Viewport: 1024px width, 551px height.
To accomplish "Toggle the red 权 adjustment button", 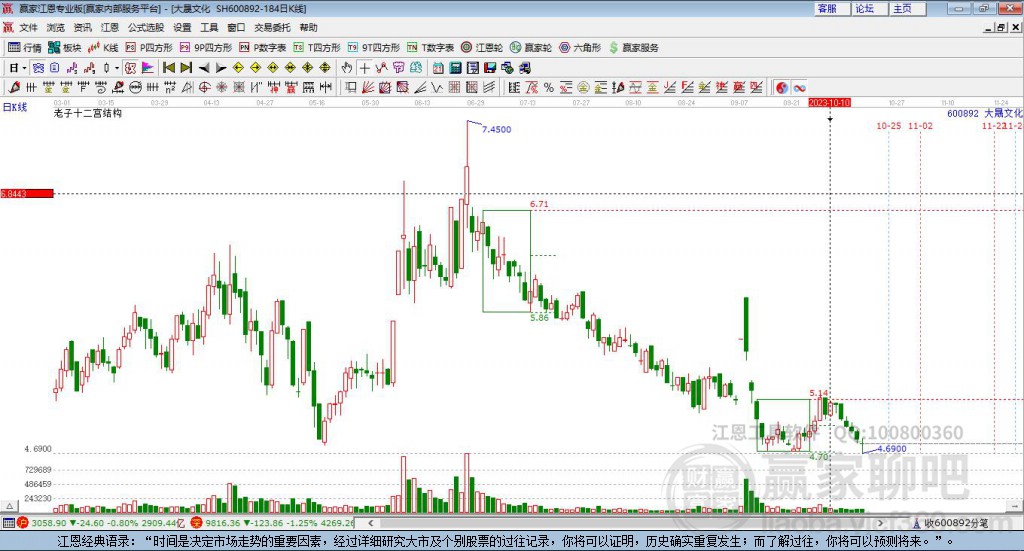I will [131, 68].
